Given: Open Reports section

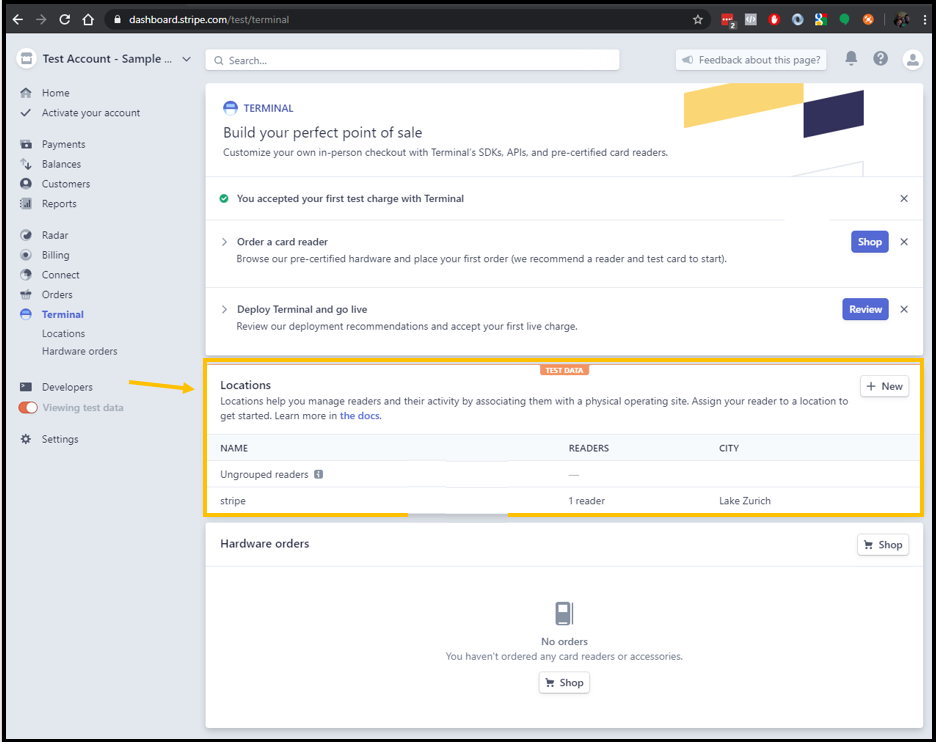Looking at the screenshot, I should click(x=59, y=204).
